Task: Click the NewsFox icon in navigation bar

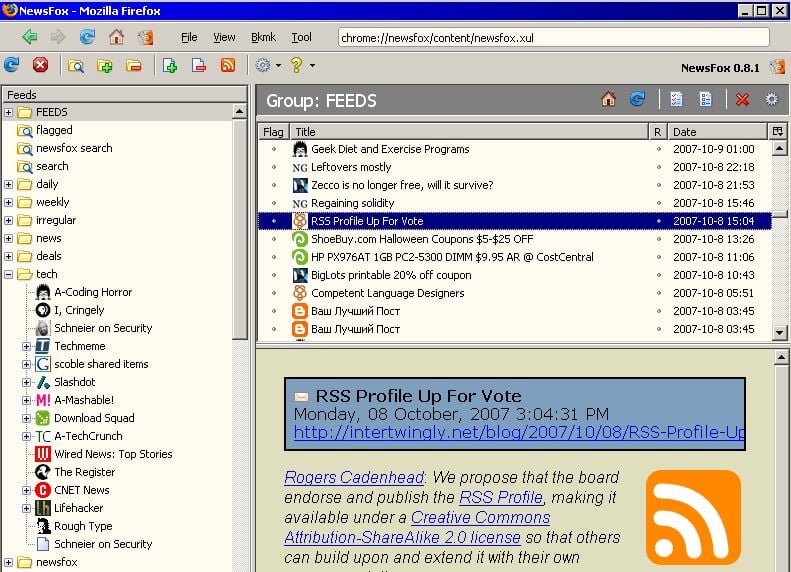Action: [x=145, y=37]
